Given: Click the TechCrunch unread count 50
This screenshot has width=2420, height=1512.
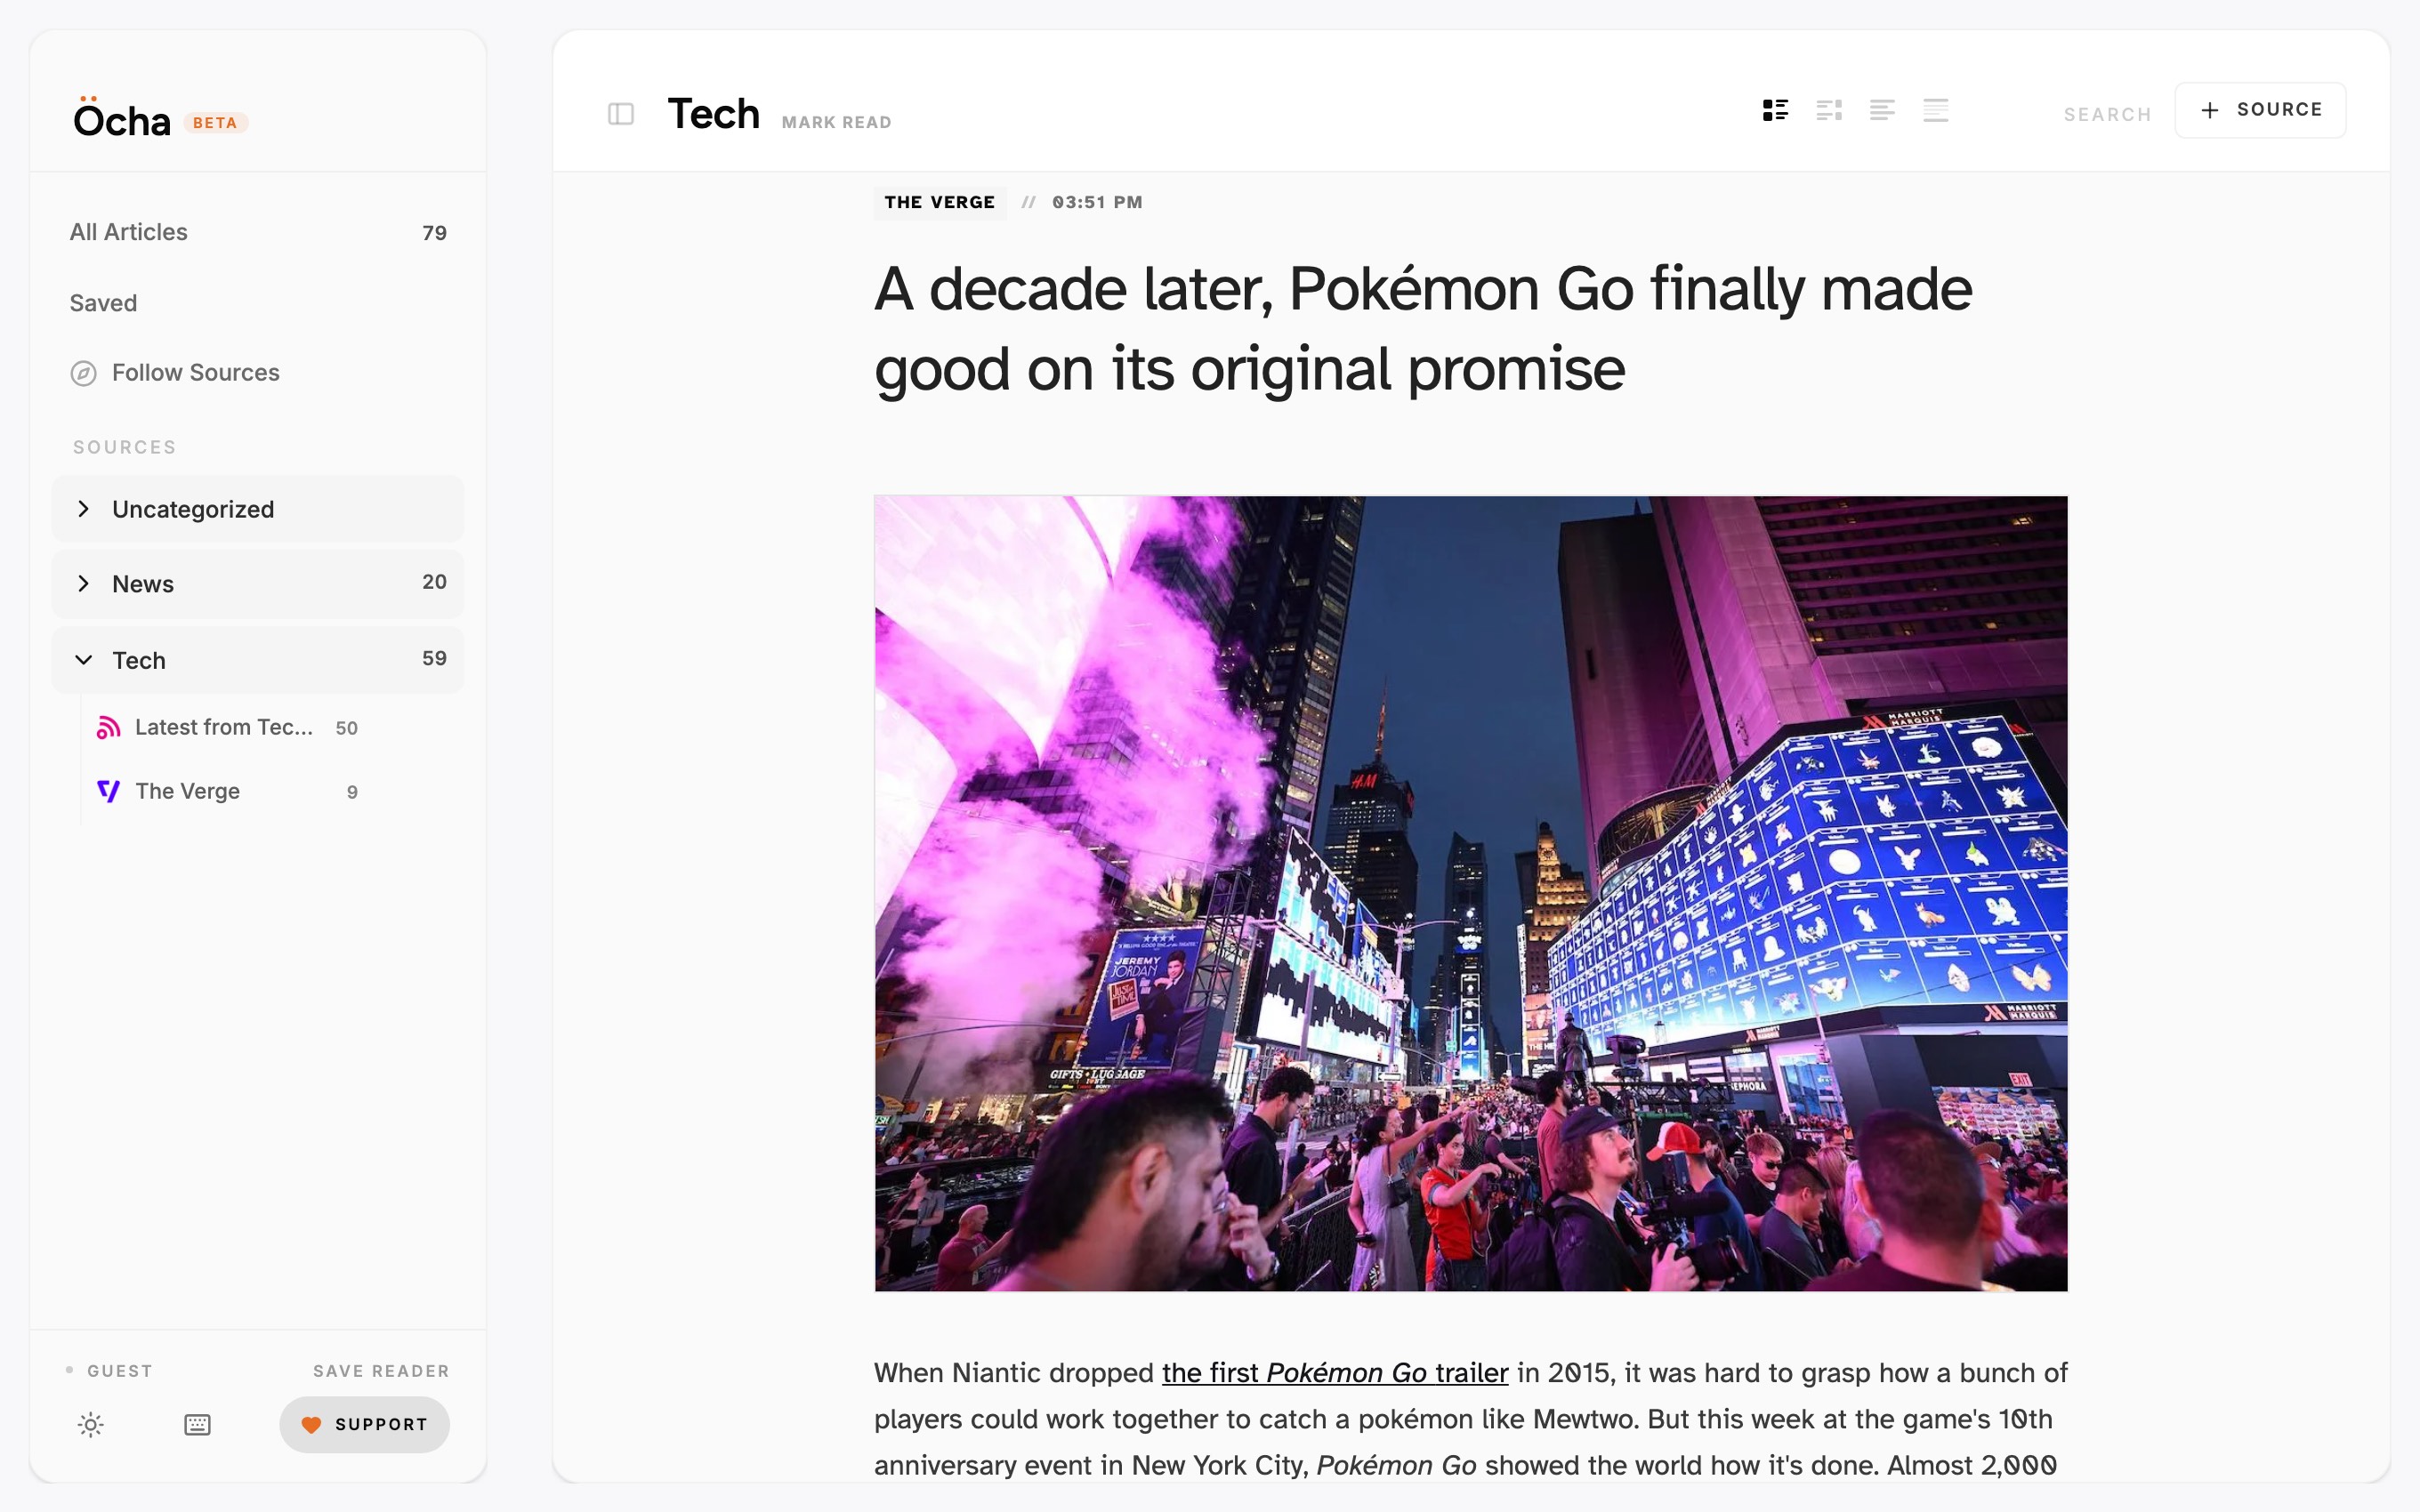Looking at the screenshot, I should click(x=346, y=729).
